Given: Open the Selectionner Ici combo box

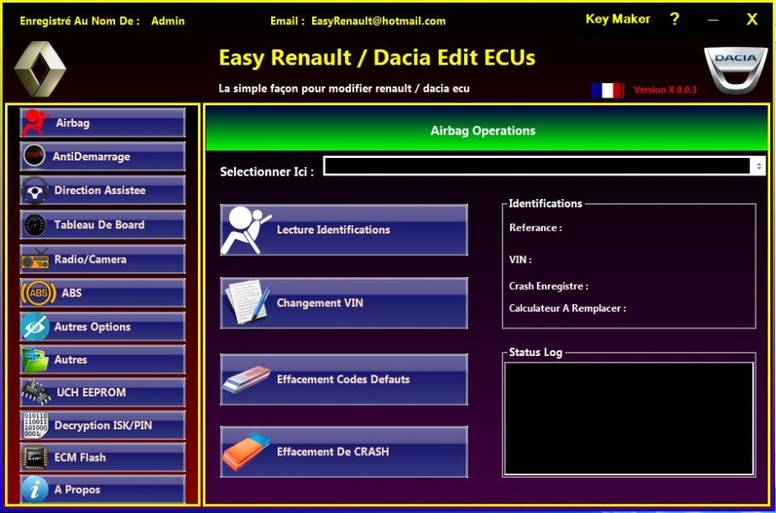Looking at the screenshot, I should (x=544, y=166).
